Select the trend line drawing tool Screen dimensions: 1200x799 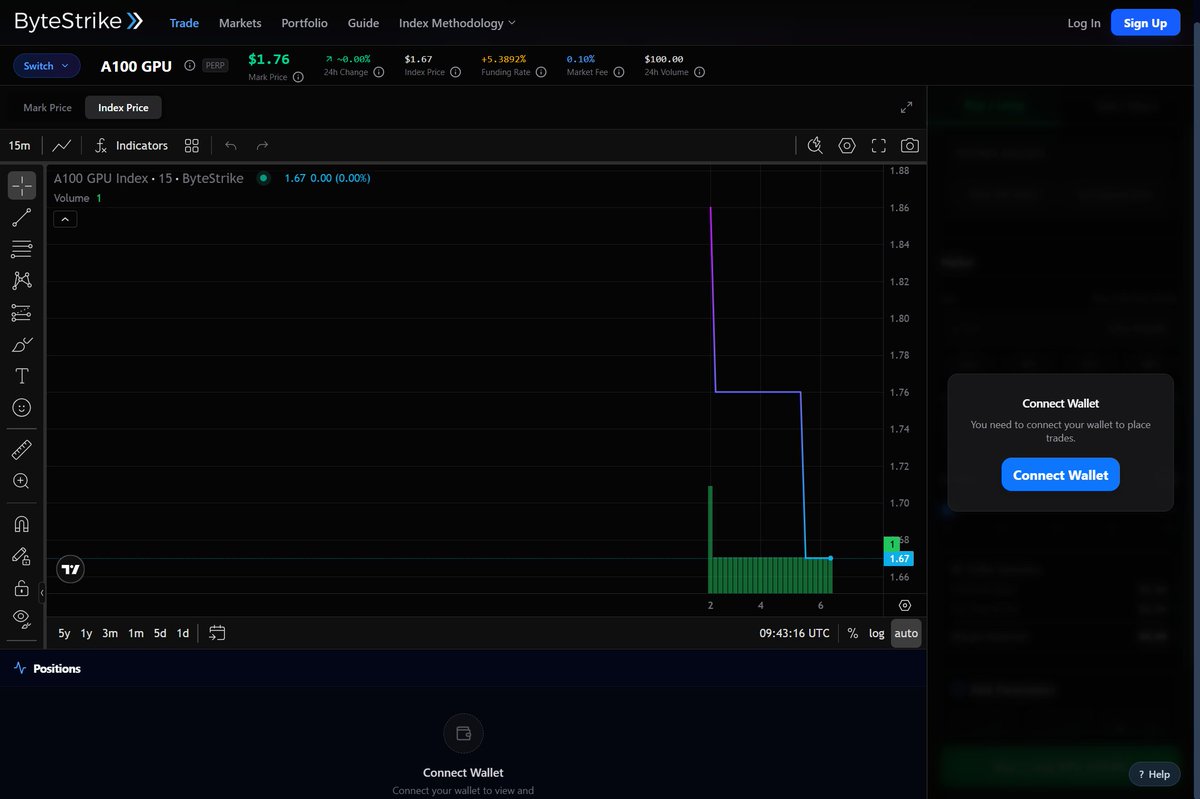[x=21, y=217]
